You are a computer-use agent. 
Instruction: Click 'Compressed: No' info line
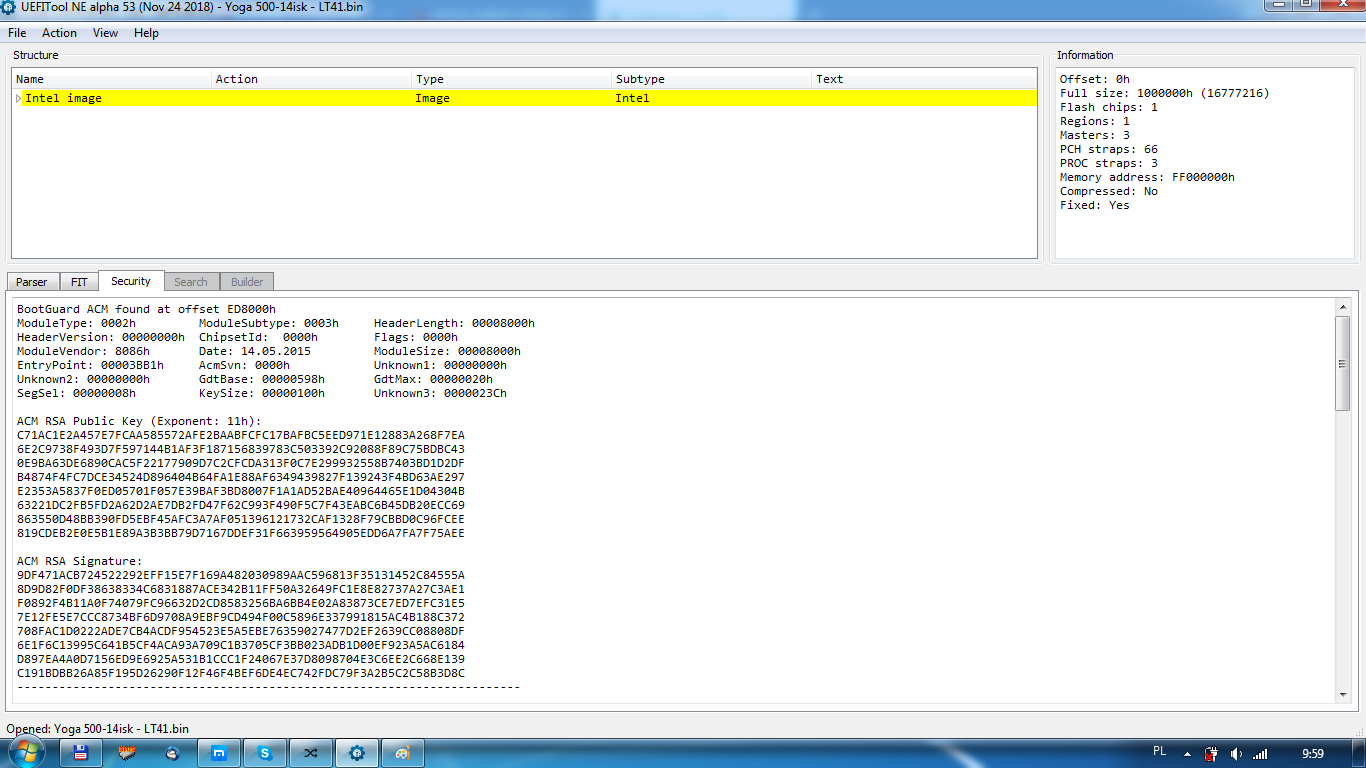pos(1109,191)
